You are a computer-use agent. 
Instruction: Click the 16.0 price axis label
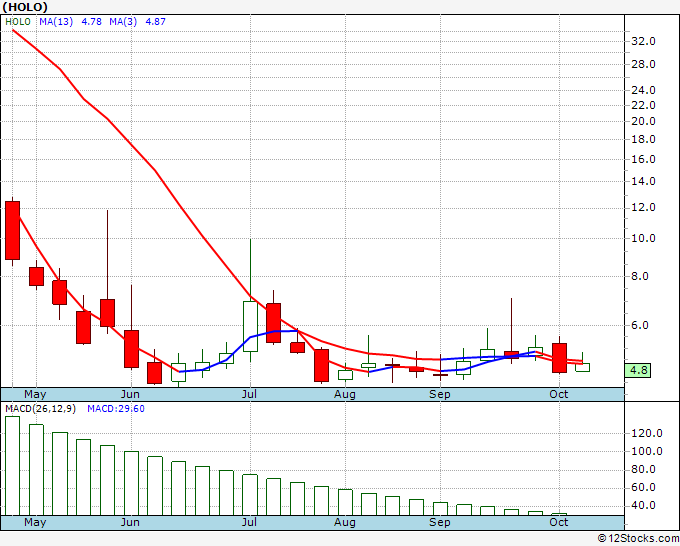tap(643, 159)
